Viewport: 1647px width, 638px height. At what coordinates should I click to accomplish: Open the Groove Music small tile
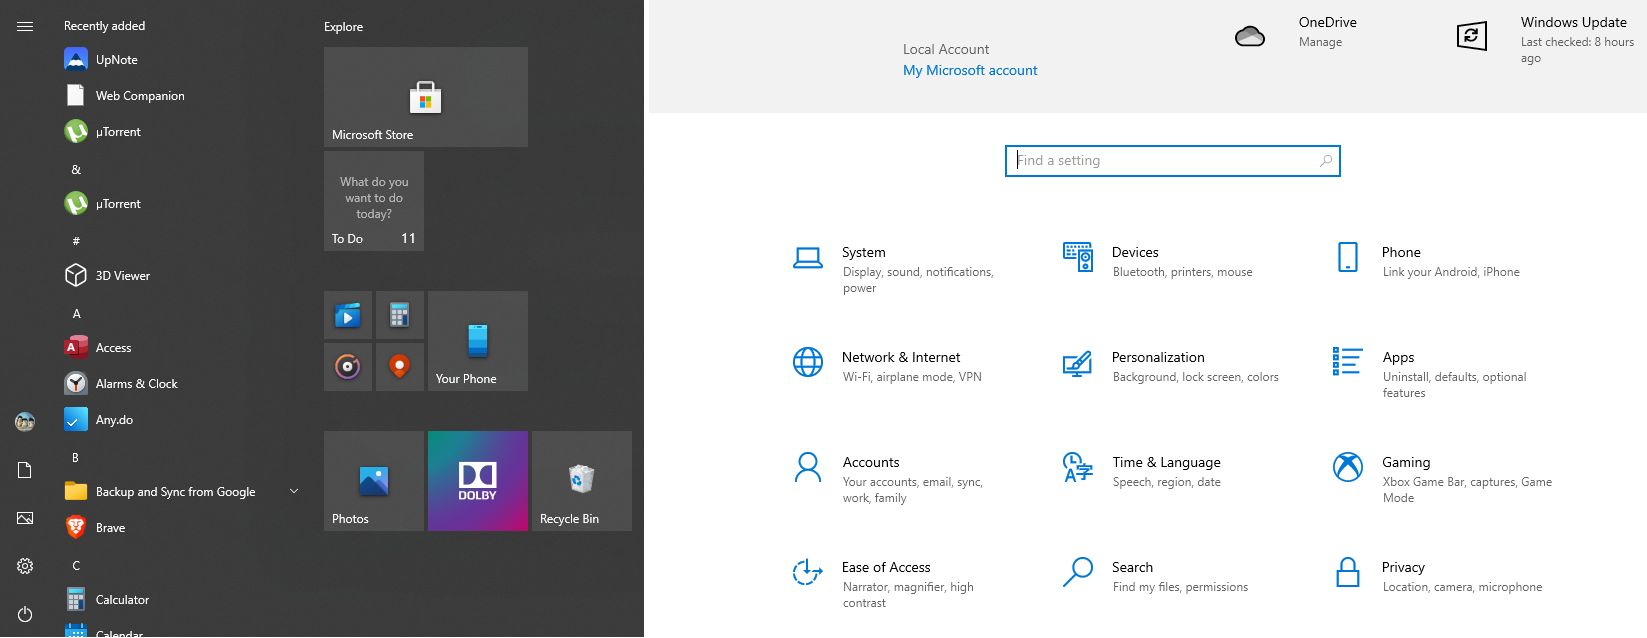tap(348, 367)
